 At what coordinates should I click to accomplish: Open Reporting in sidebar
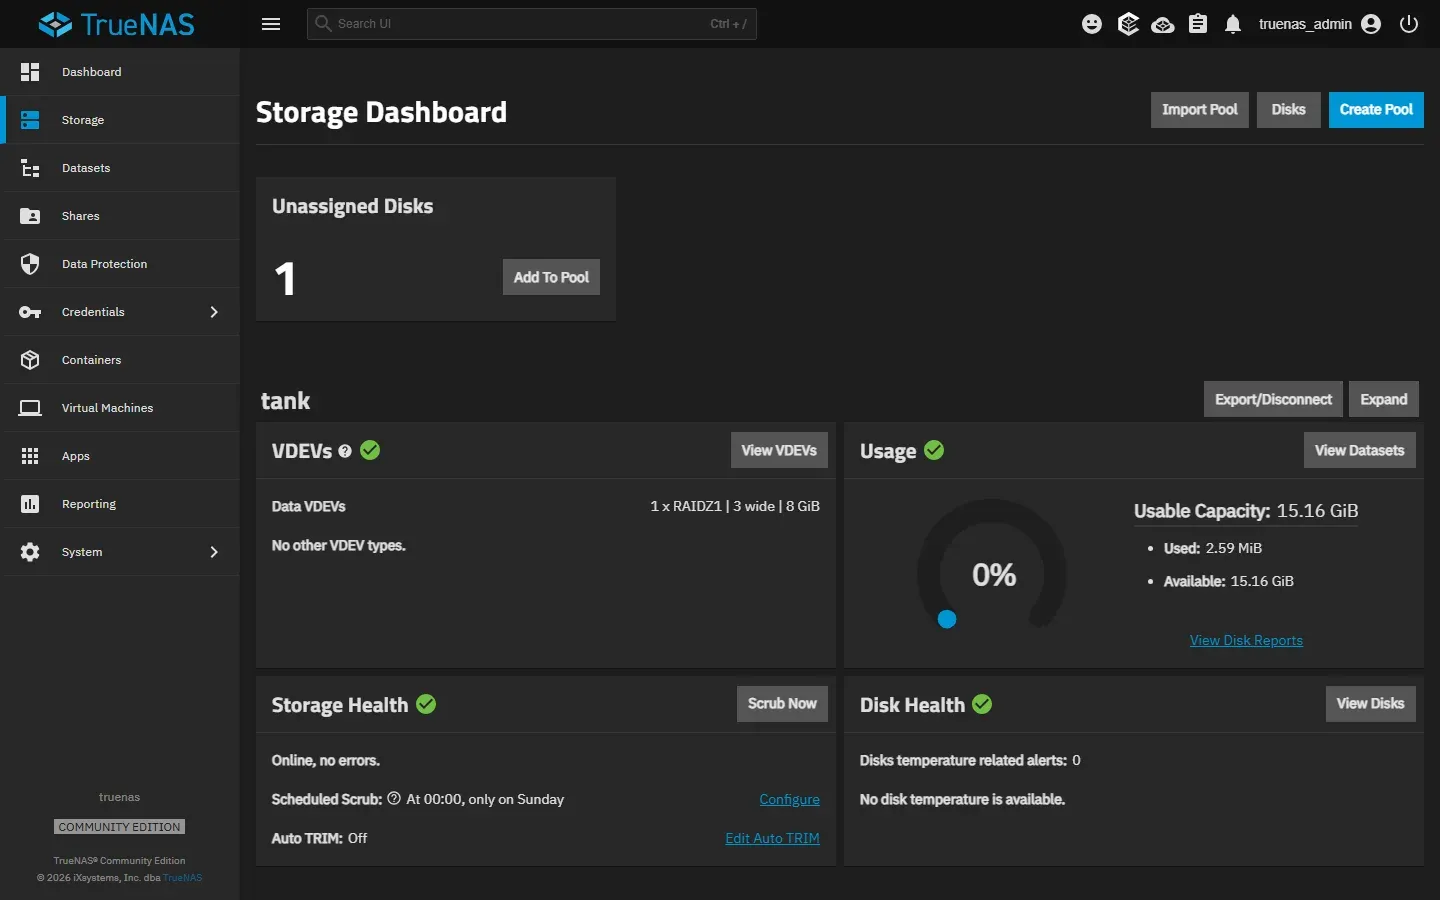tap(120, 504)
